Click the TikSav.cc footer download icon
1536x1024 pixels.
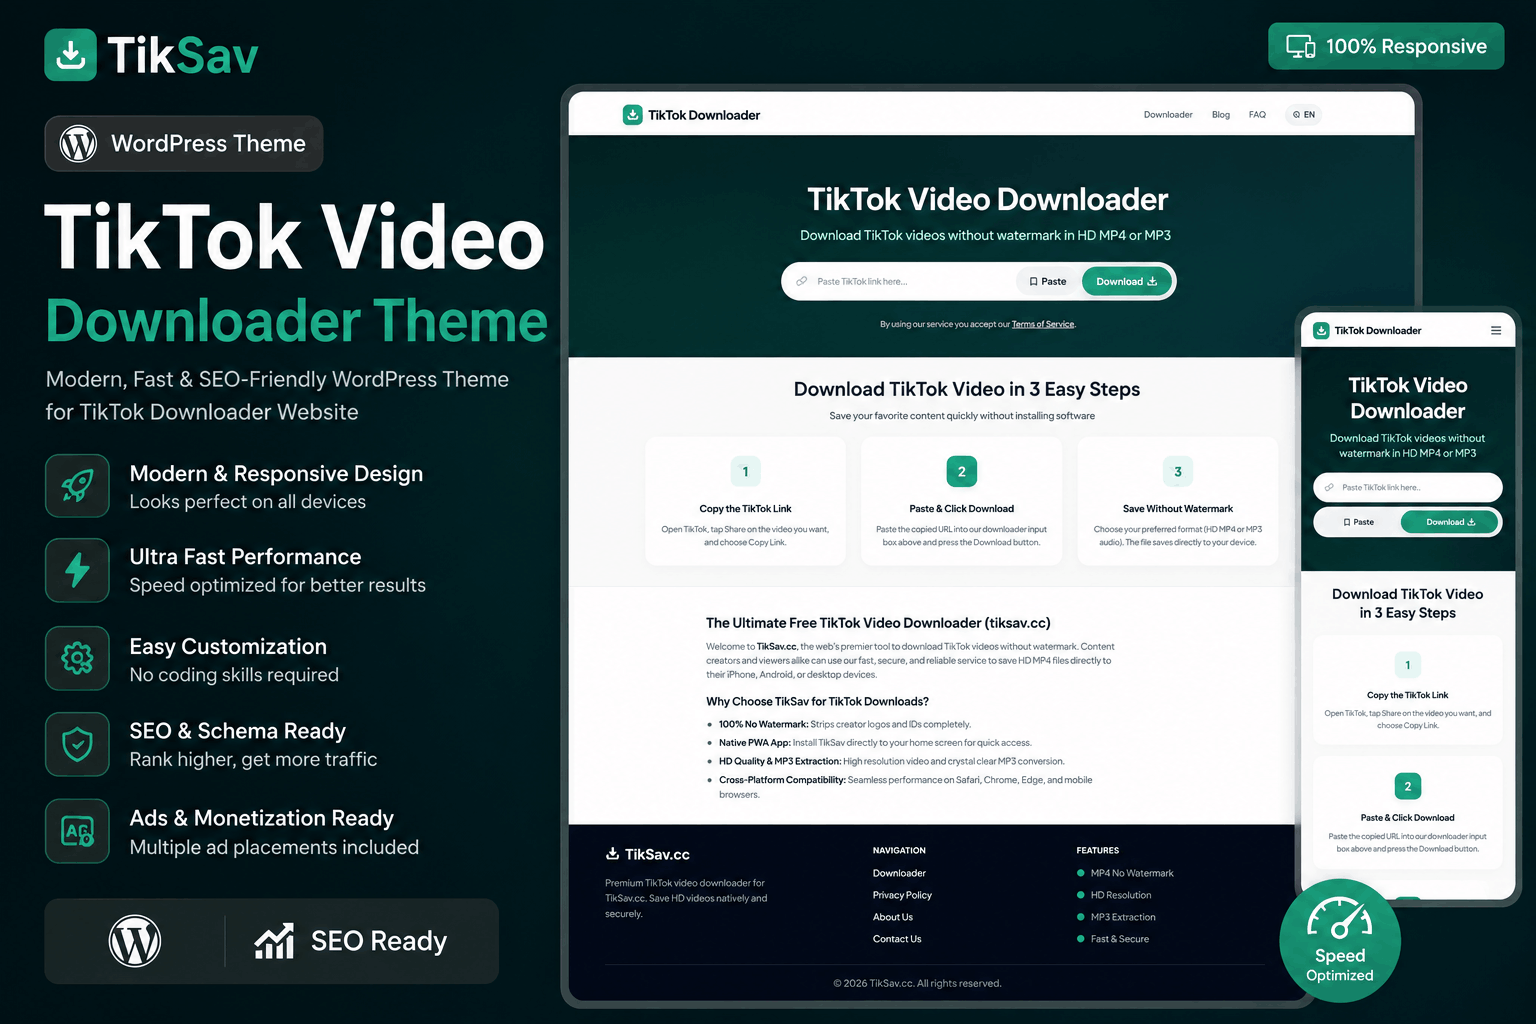click(x=612, y=854)
